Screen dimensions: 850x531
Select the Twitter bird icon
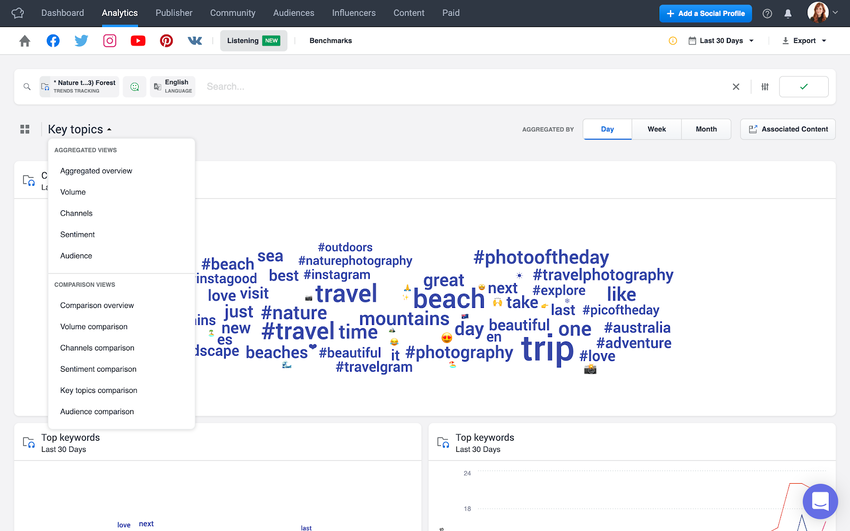pos(81,41)
